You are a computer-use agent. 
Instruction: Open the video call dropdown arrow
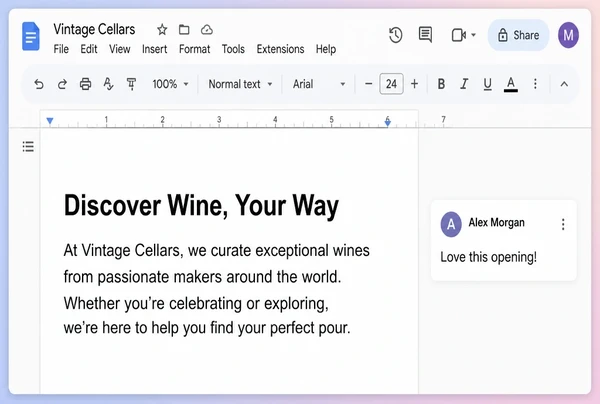(x=473, y=35)
